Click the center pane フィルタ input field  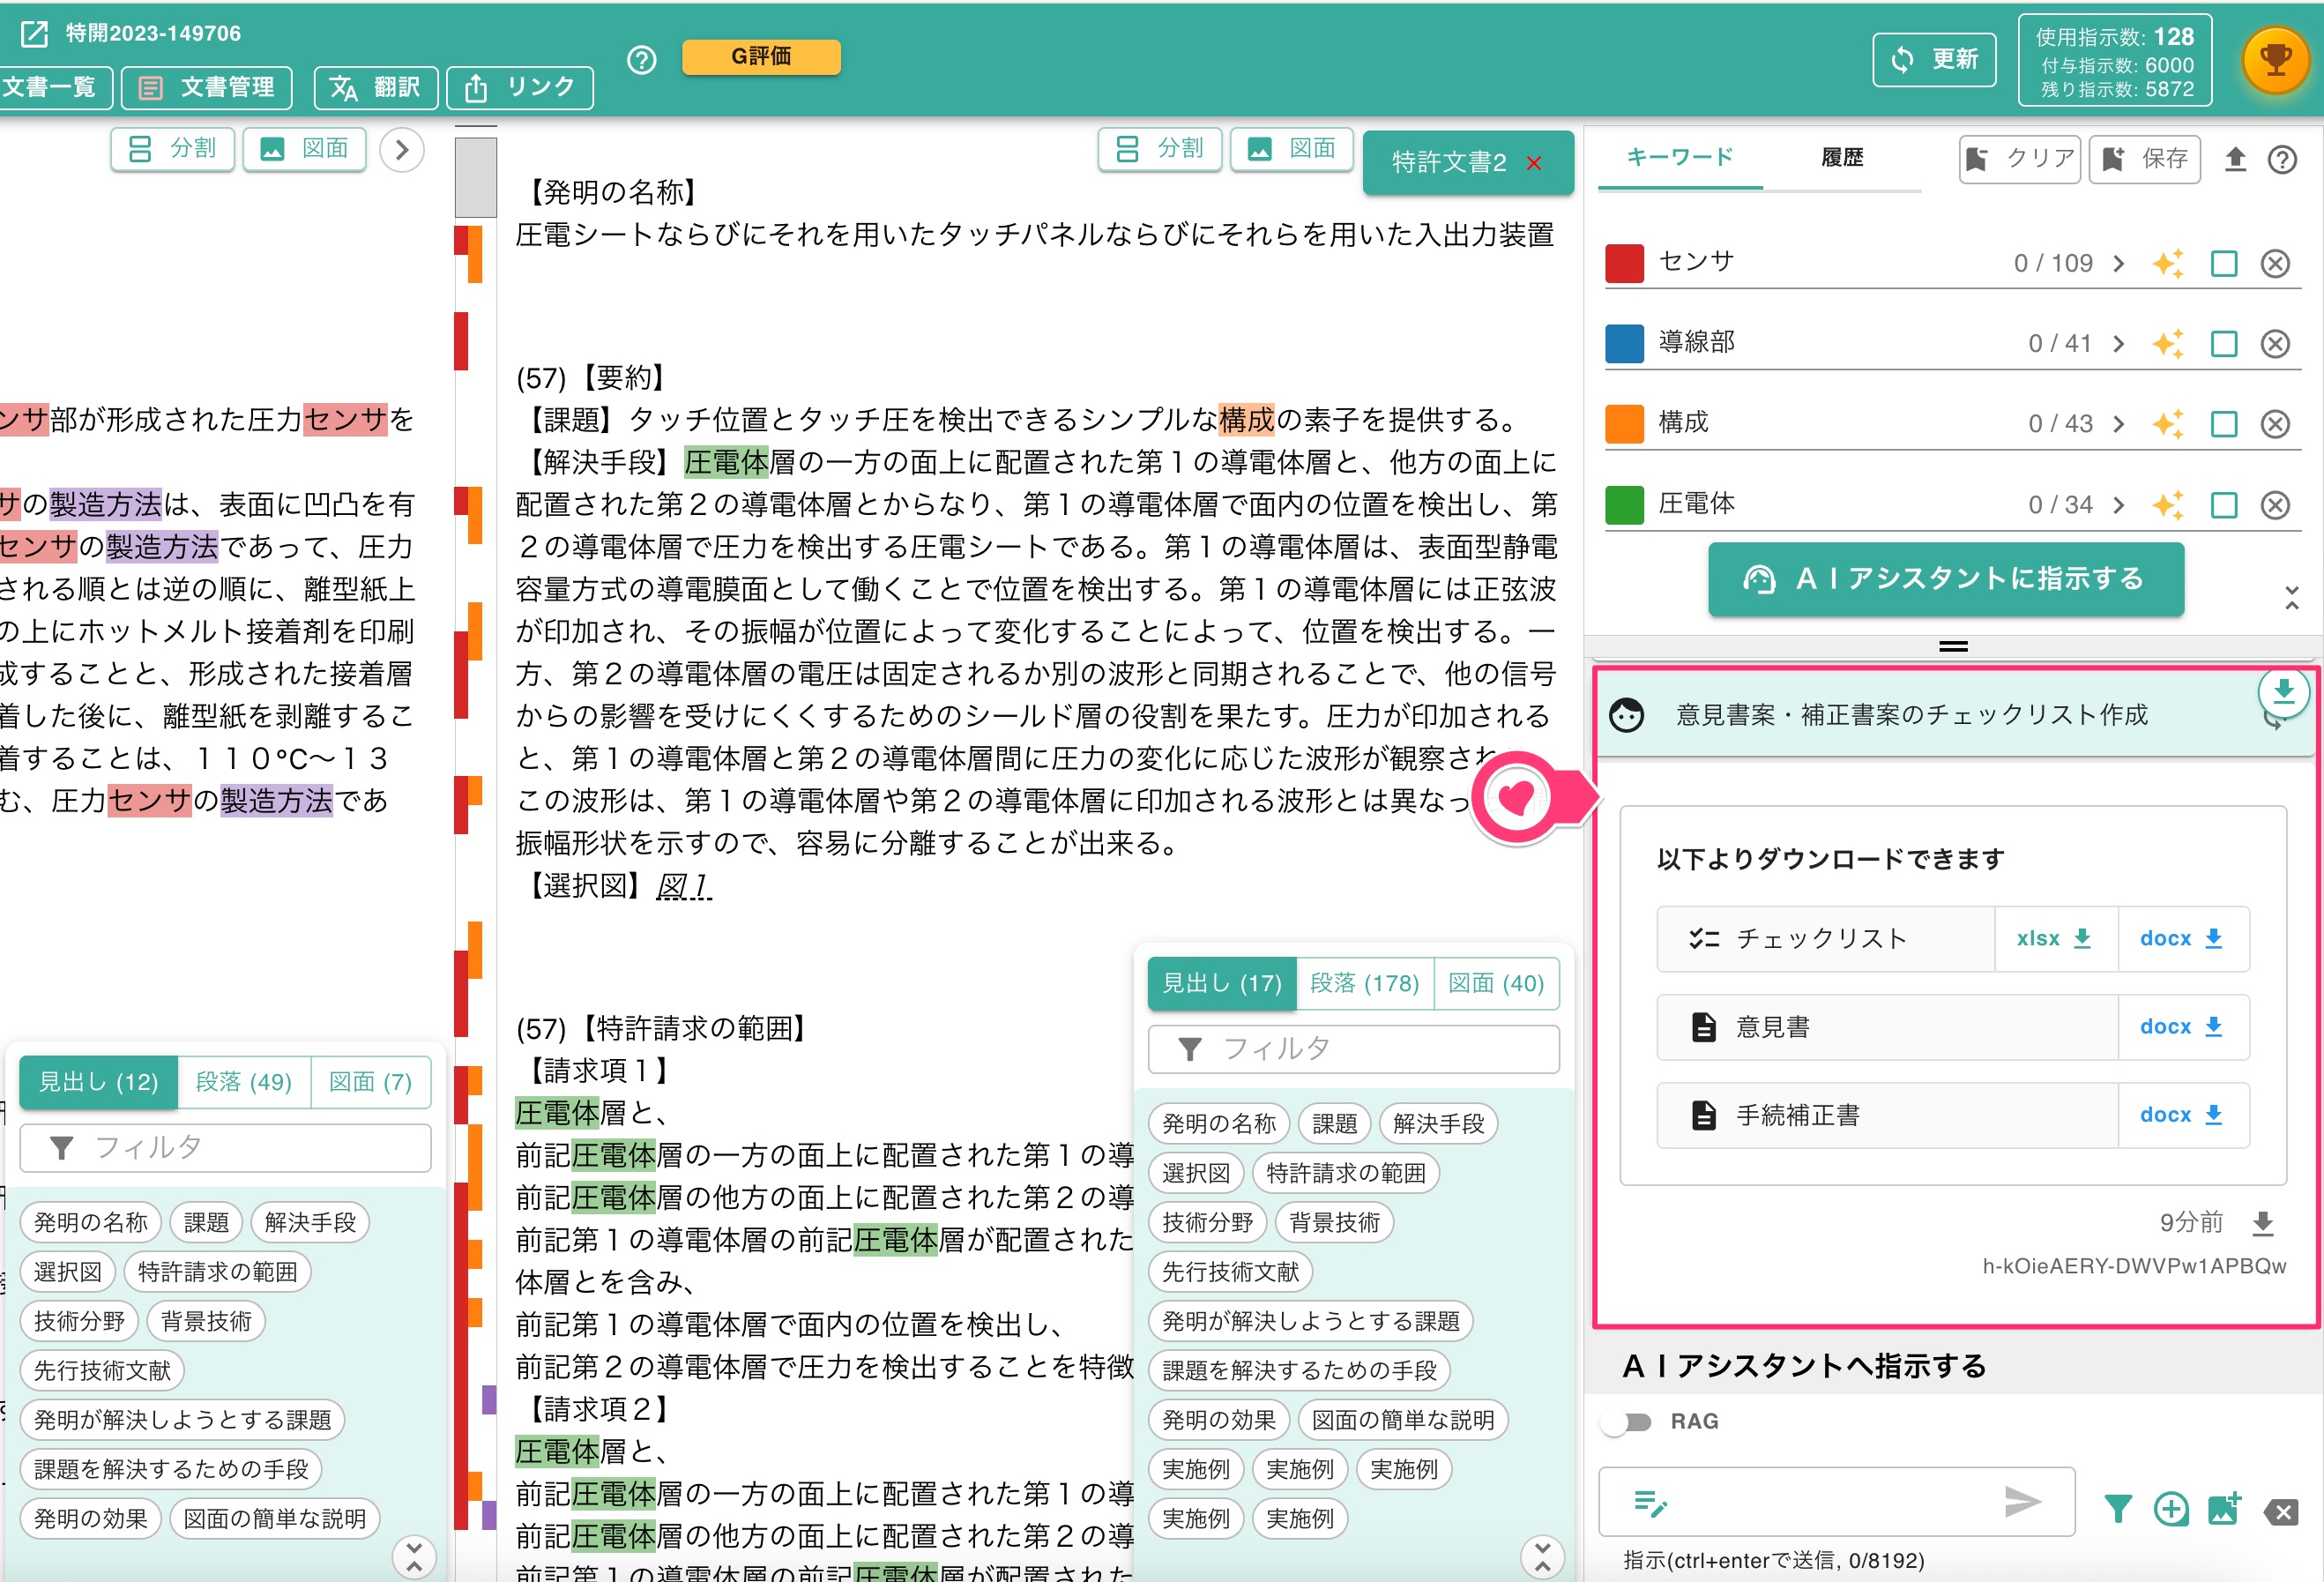(x=1353, y=1049)
